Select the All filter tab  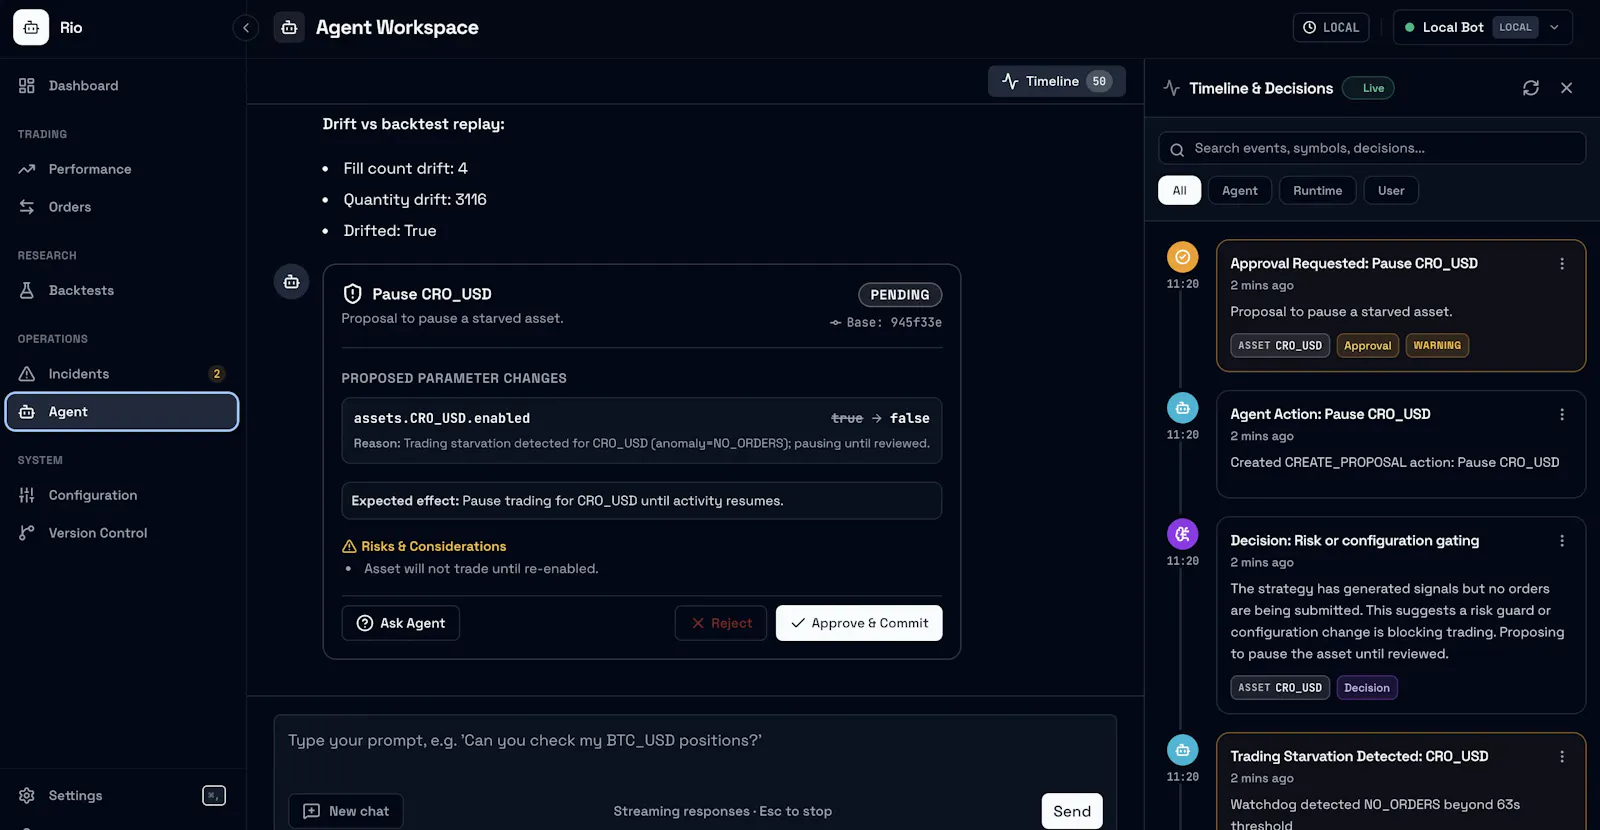pos(1180,191)
